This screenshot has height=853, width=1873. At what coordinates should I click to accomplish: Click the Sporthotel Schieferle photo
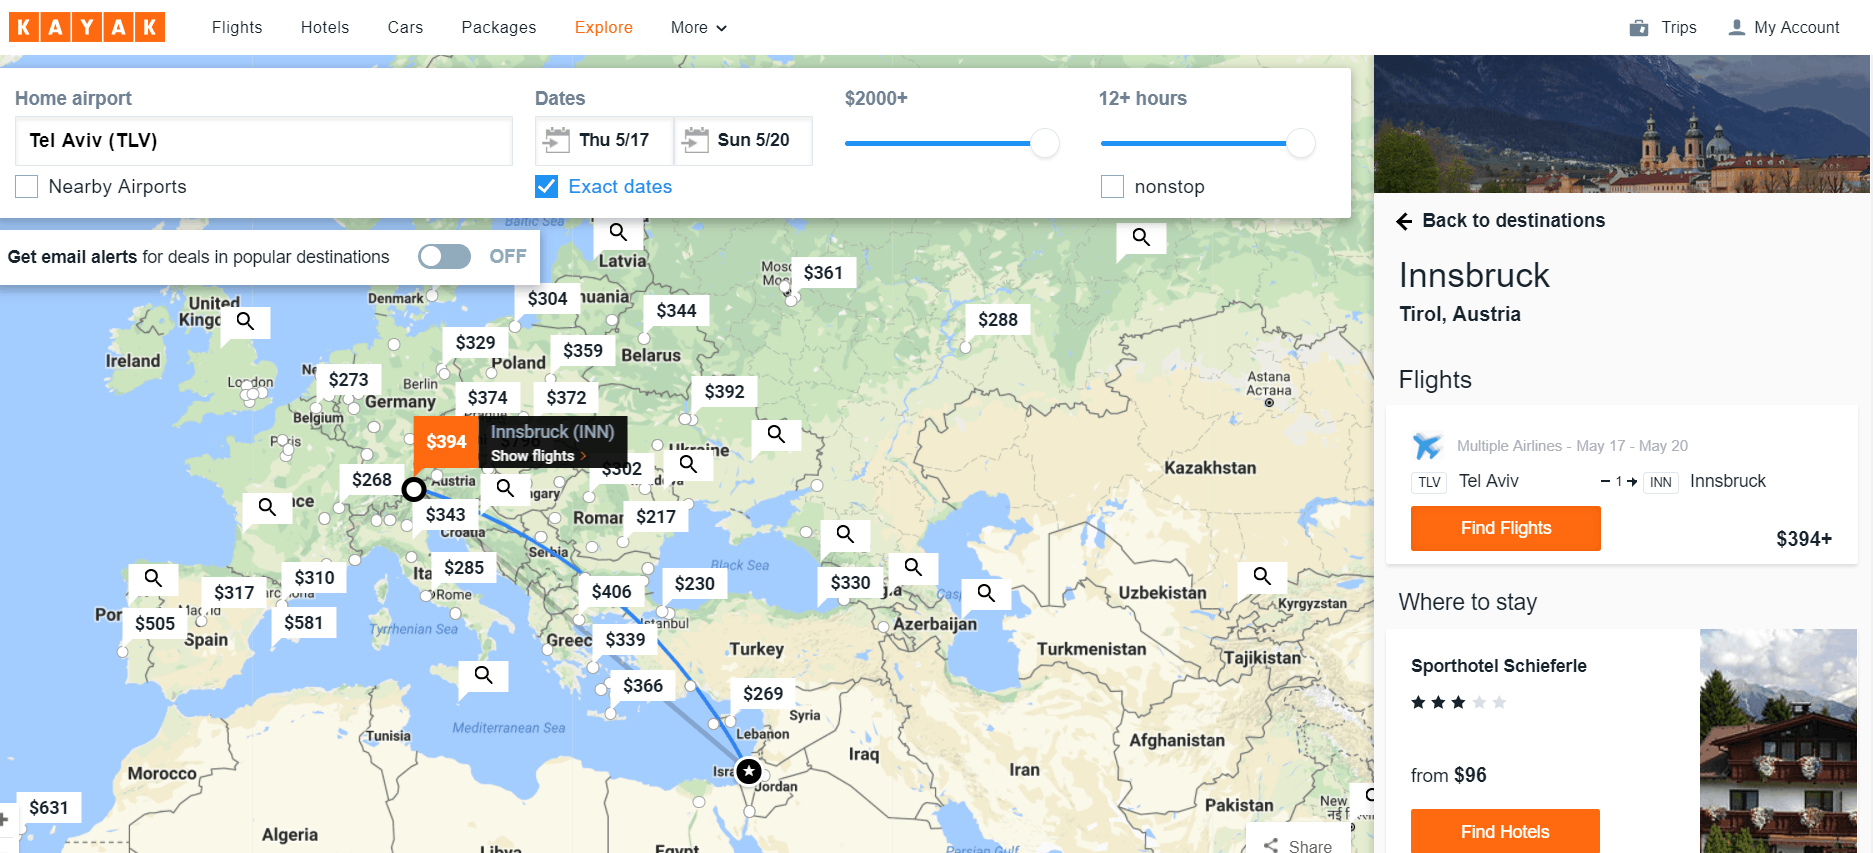pyautogui.click(x=1778, y=741)
